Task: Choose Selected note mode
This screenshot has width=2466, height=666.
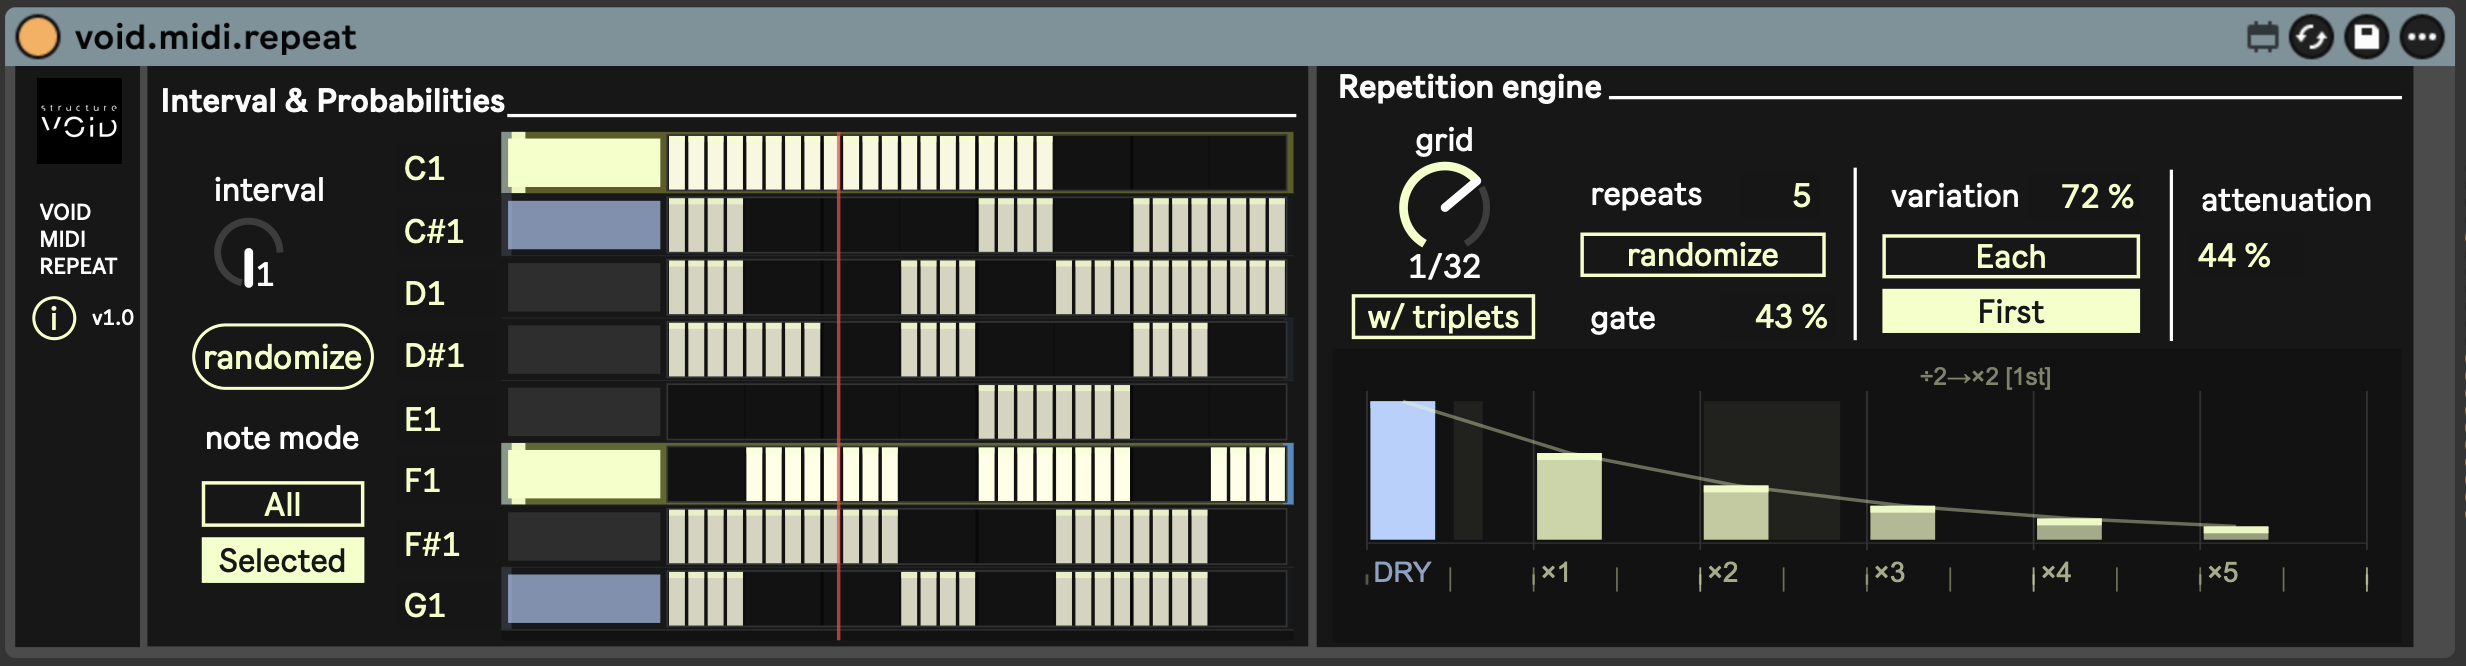Action: point(282,560)
